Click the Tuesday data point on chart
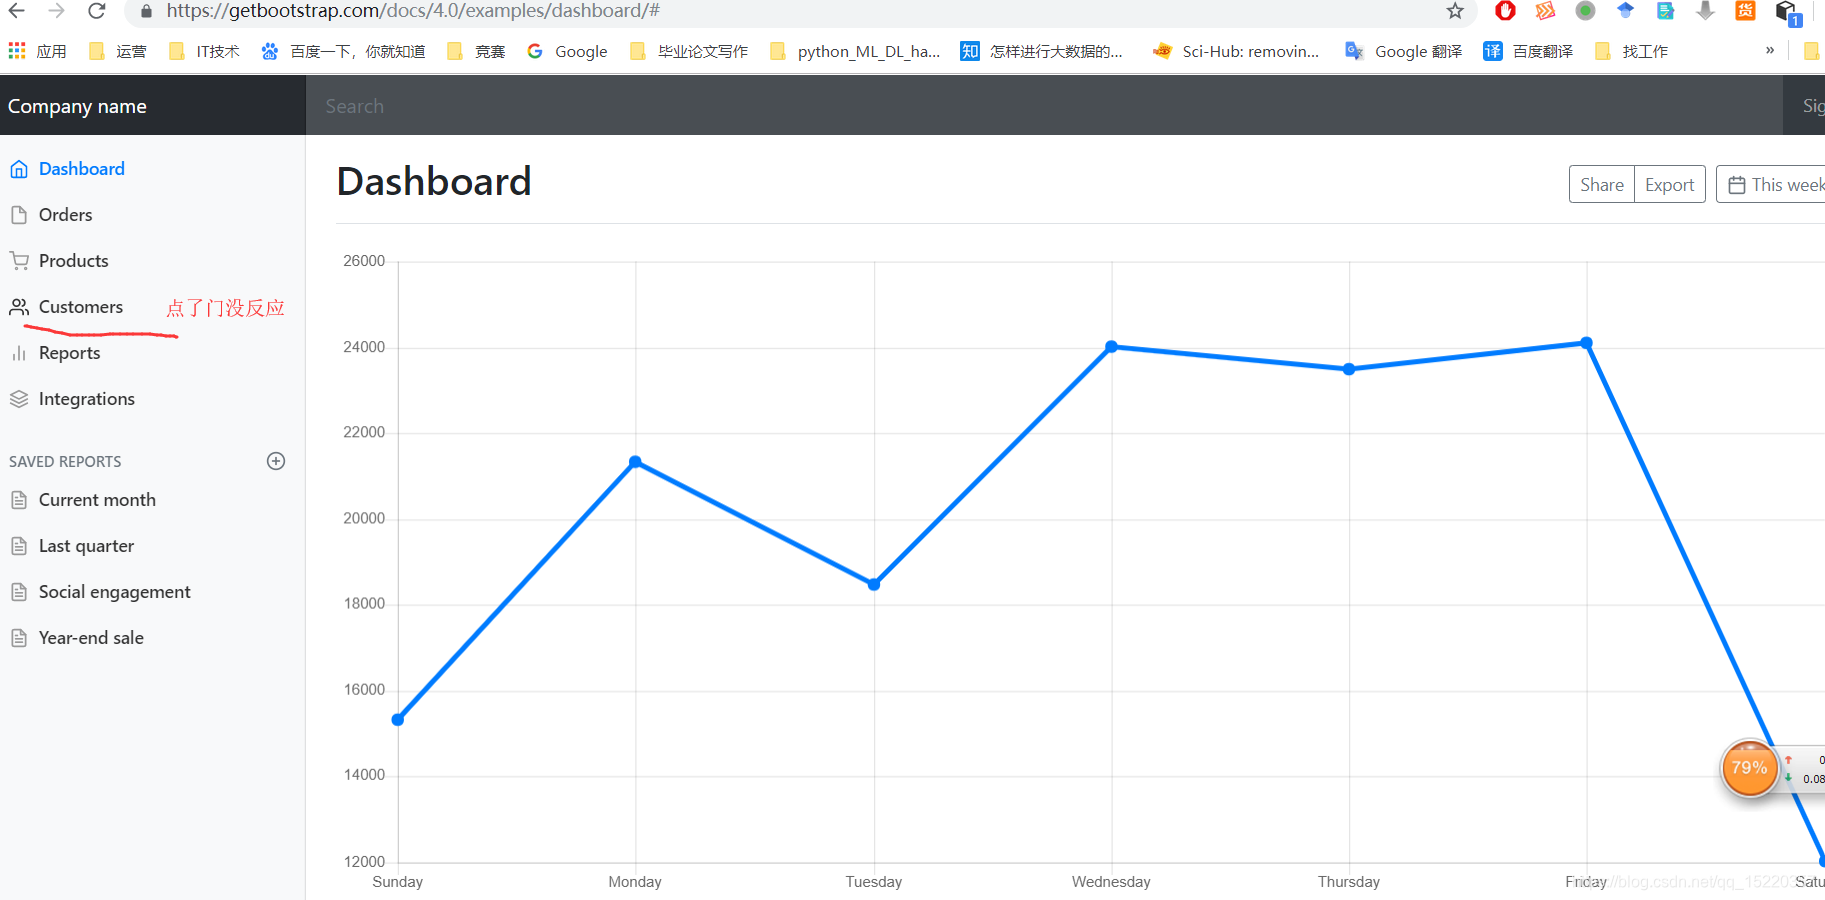Screen dimensions: 1825x900 point(874,585)
